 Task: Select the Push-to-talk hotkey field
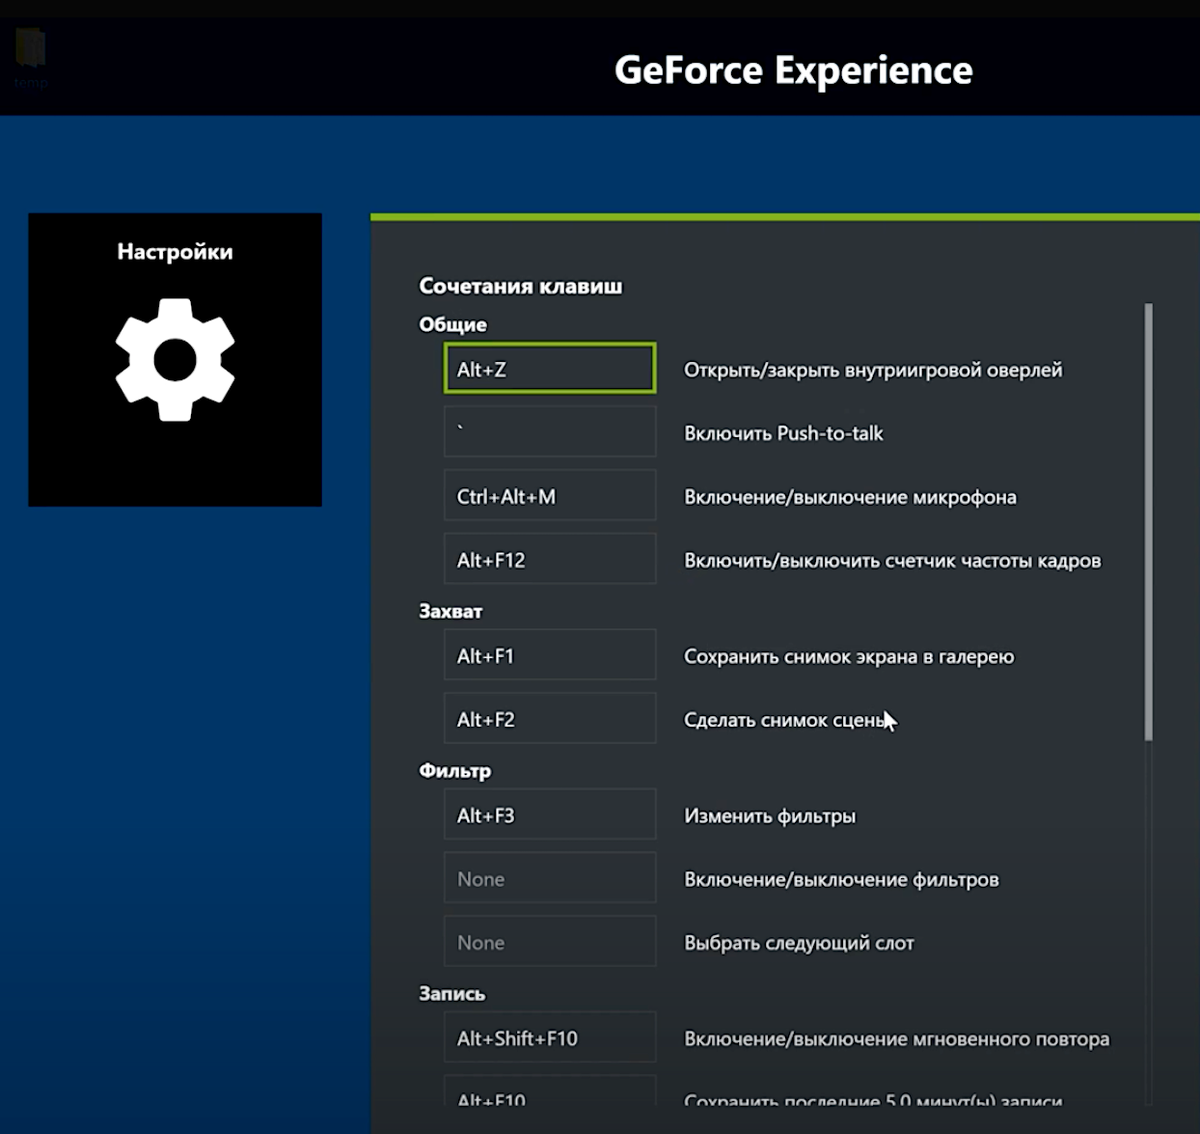pos(550,432)
